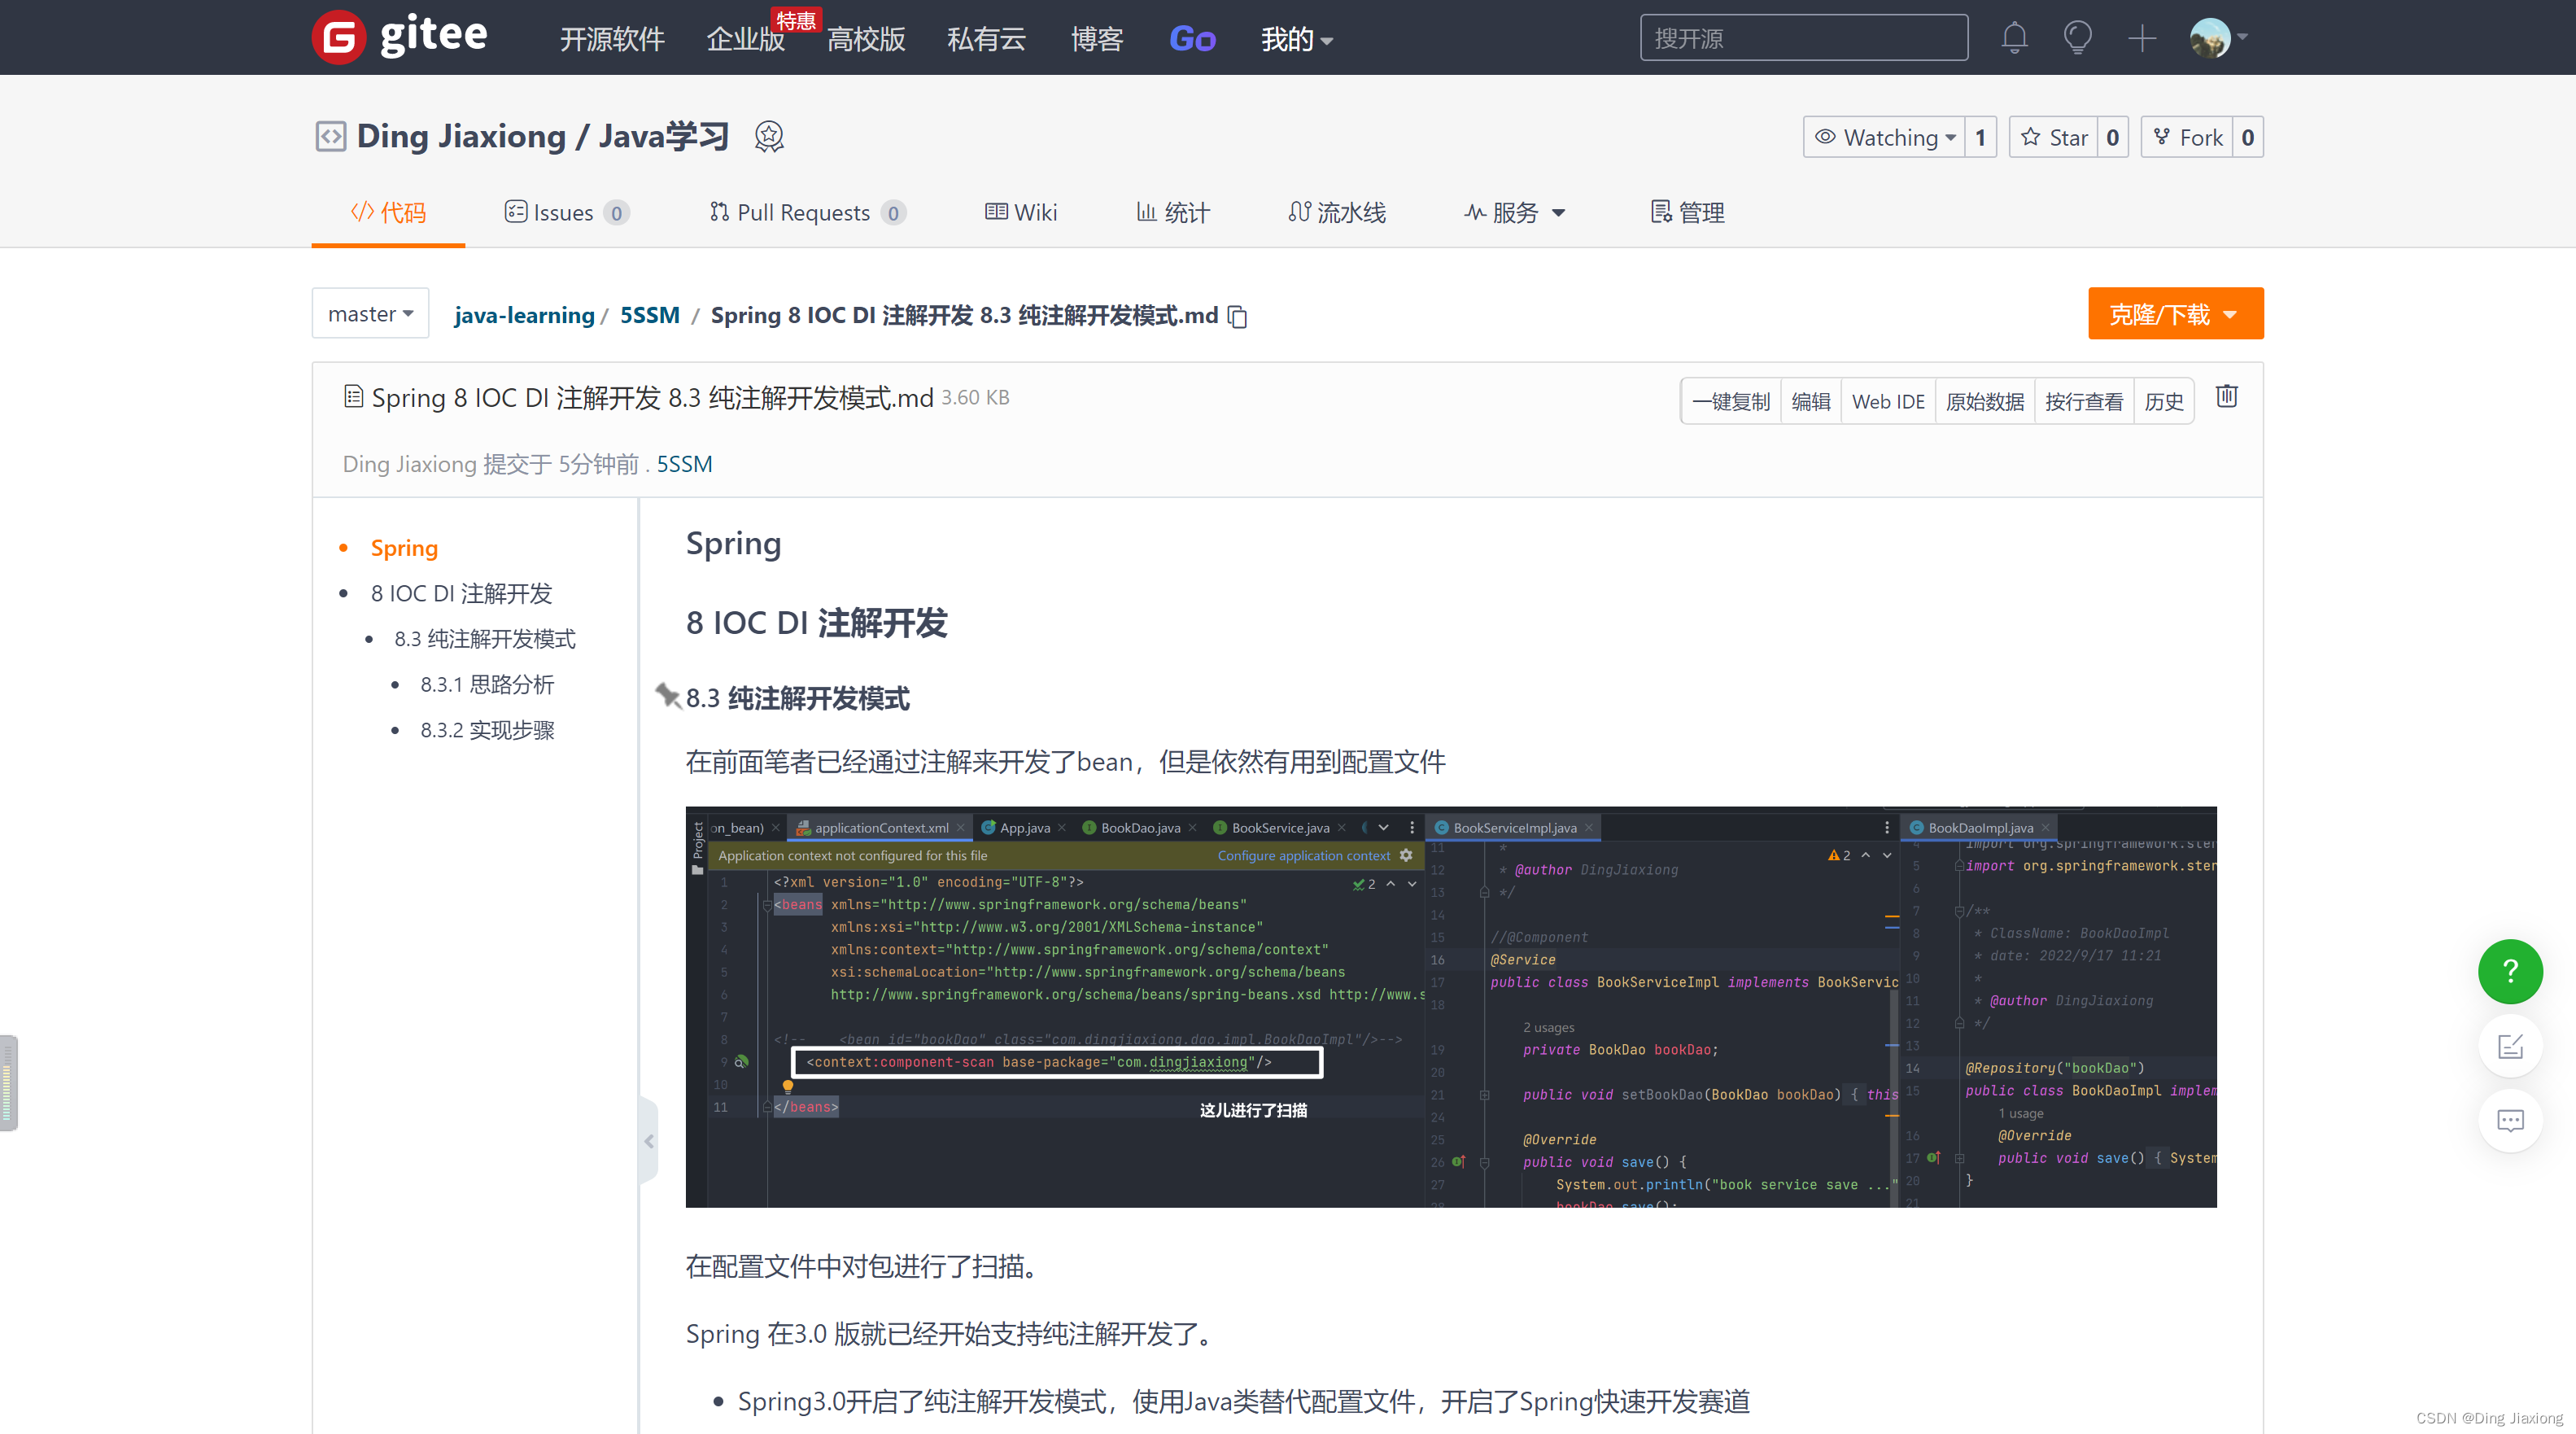
Task: Delete the file with the trash icon
Action: point(2226,397)
